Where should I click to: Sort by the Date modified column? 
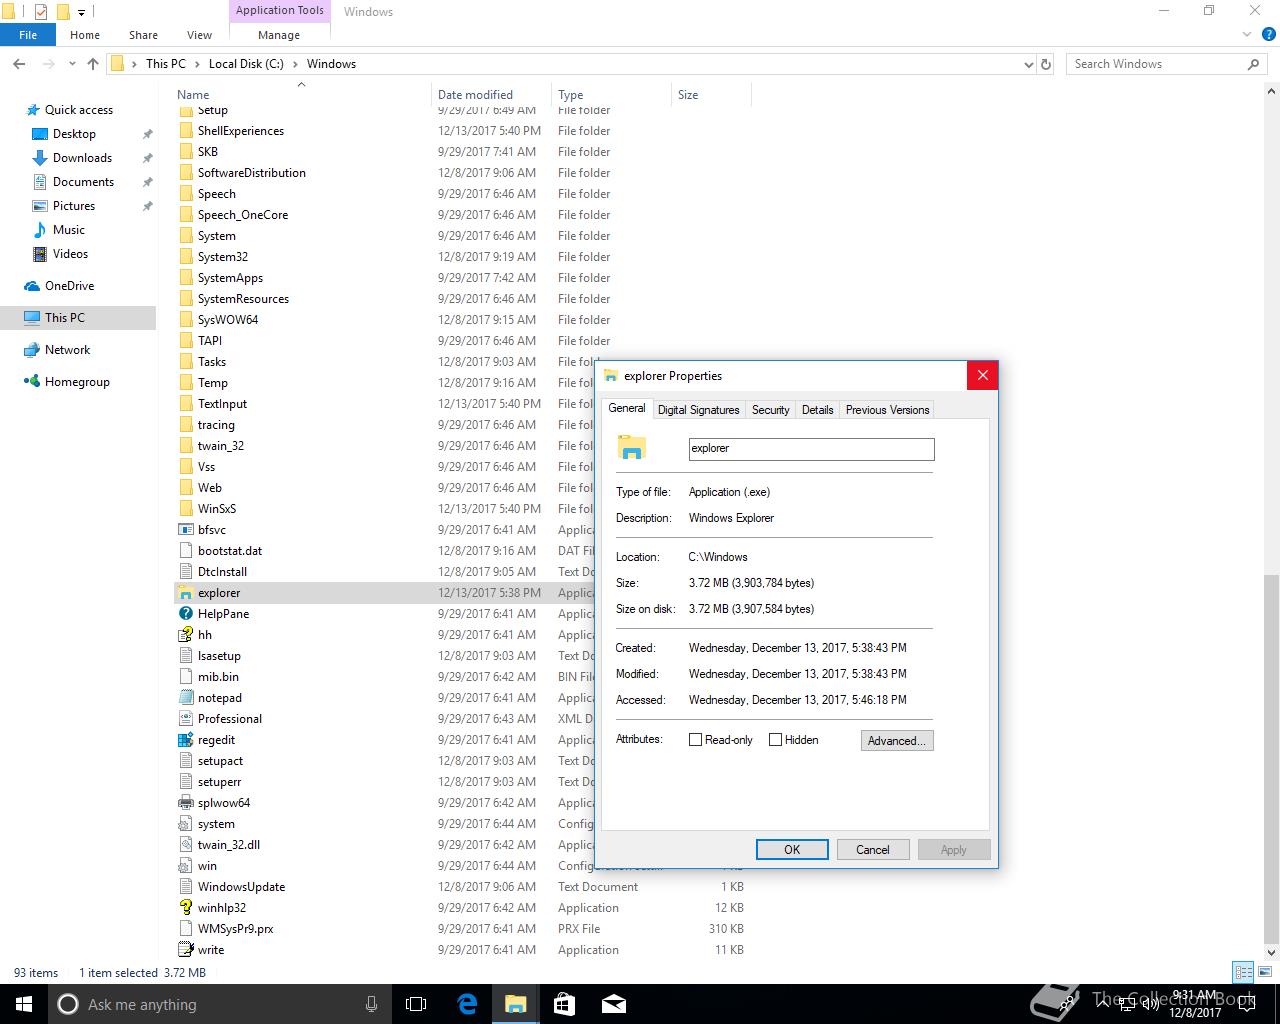coord(491,95)
